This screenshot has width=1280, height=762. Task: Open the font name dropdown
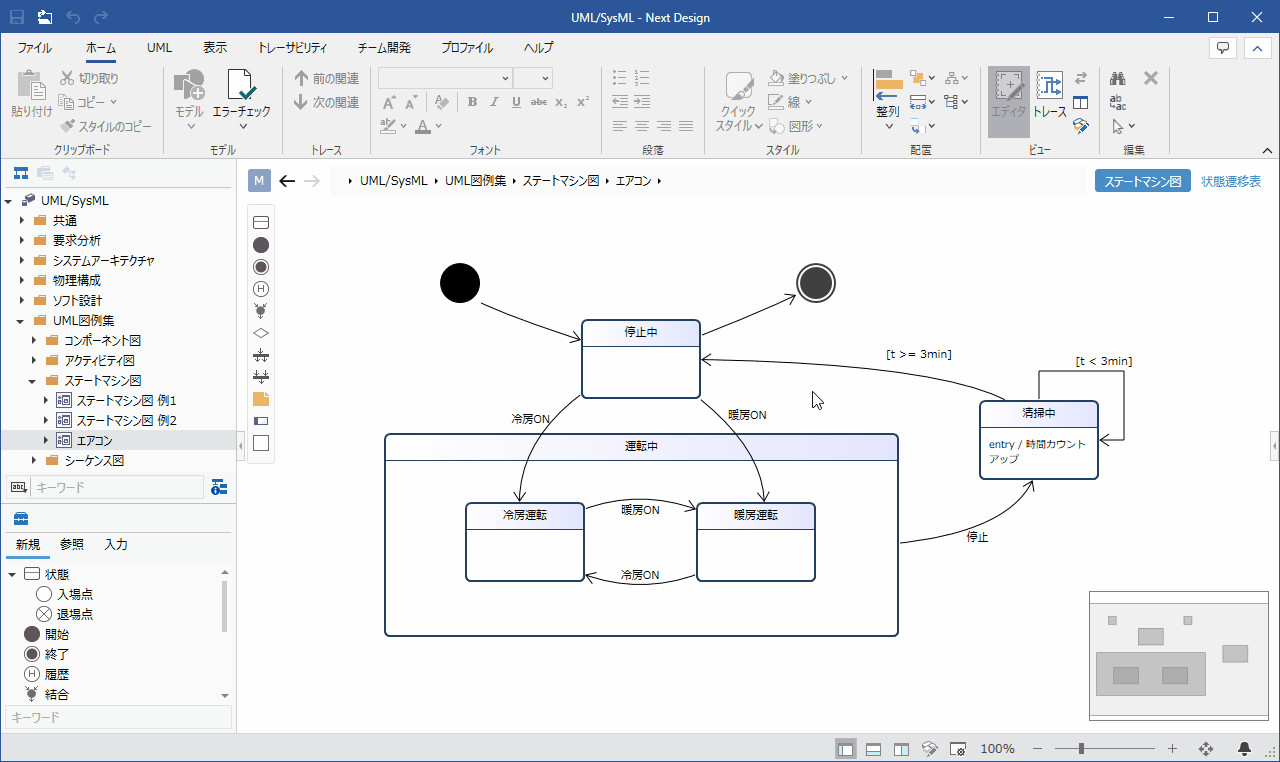coord(505,78)
